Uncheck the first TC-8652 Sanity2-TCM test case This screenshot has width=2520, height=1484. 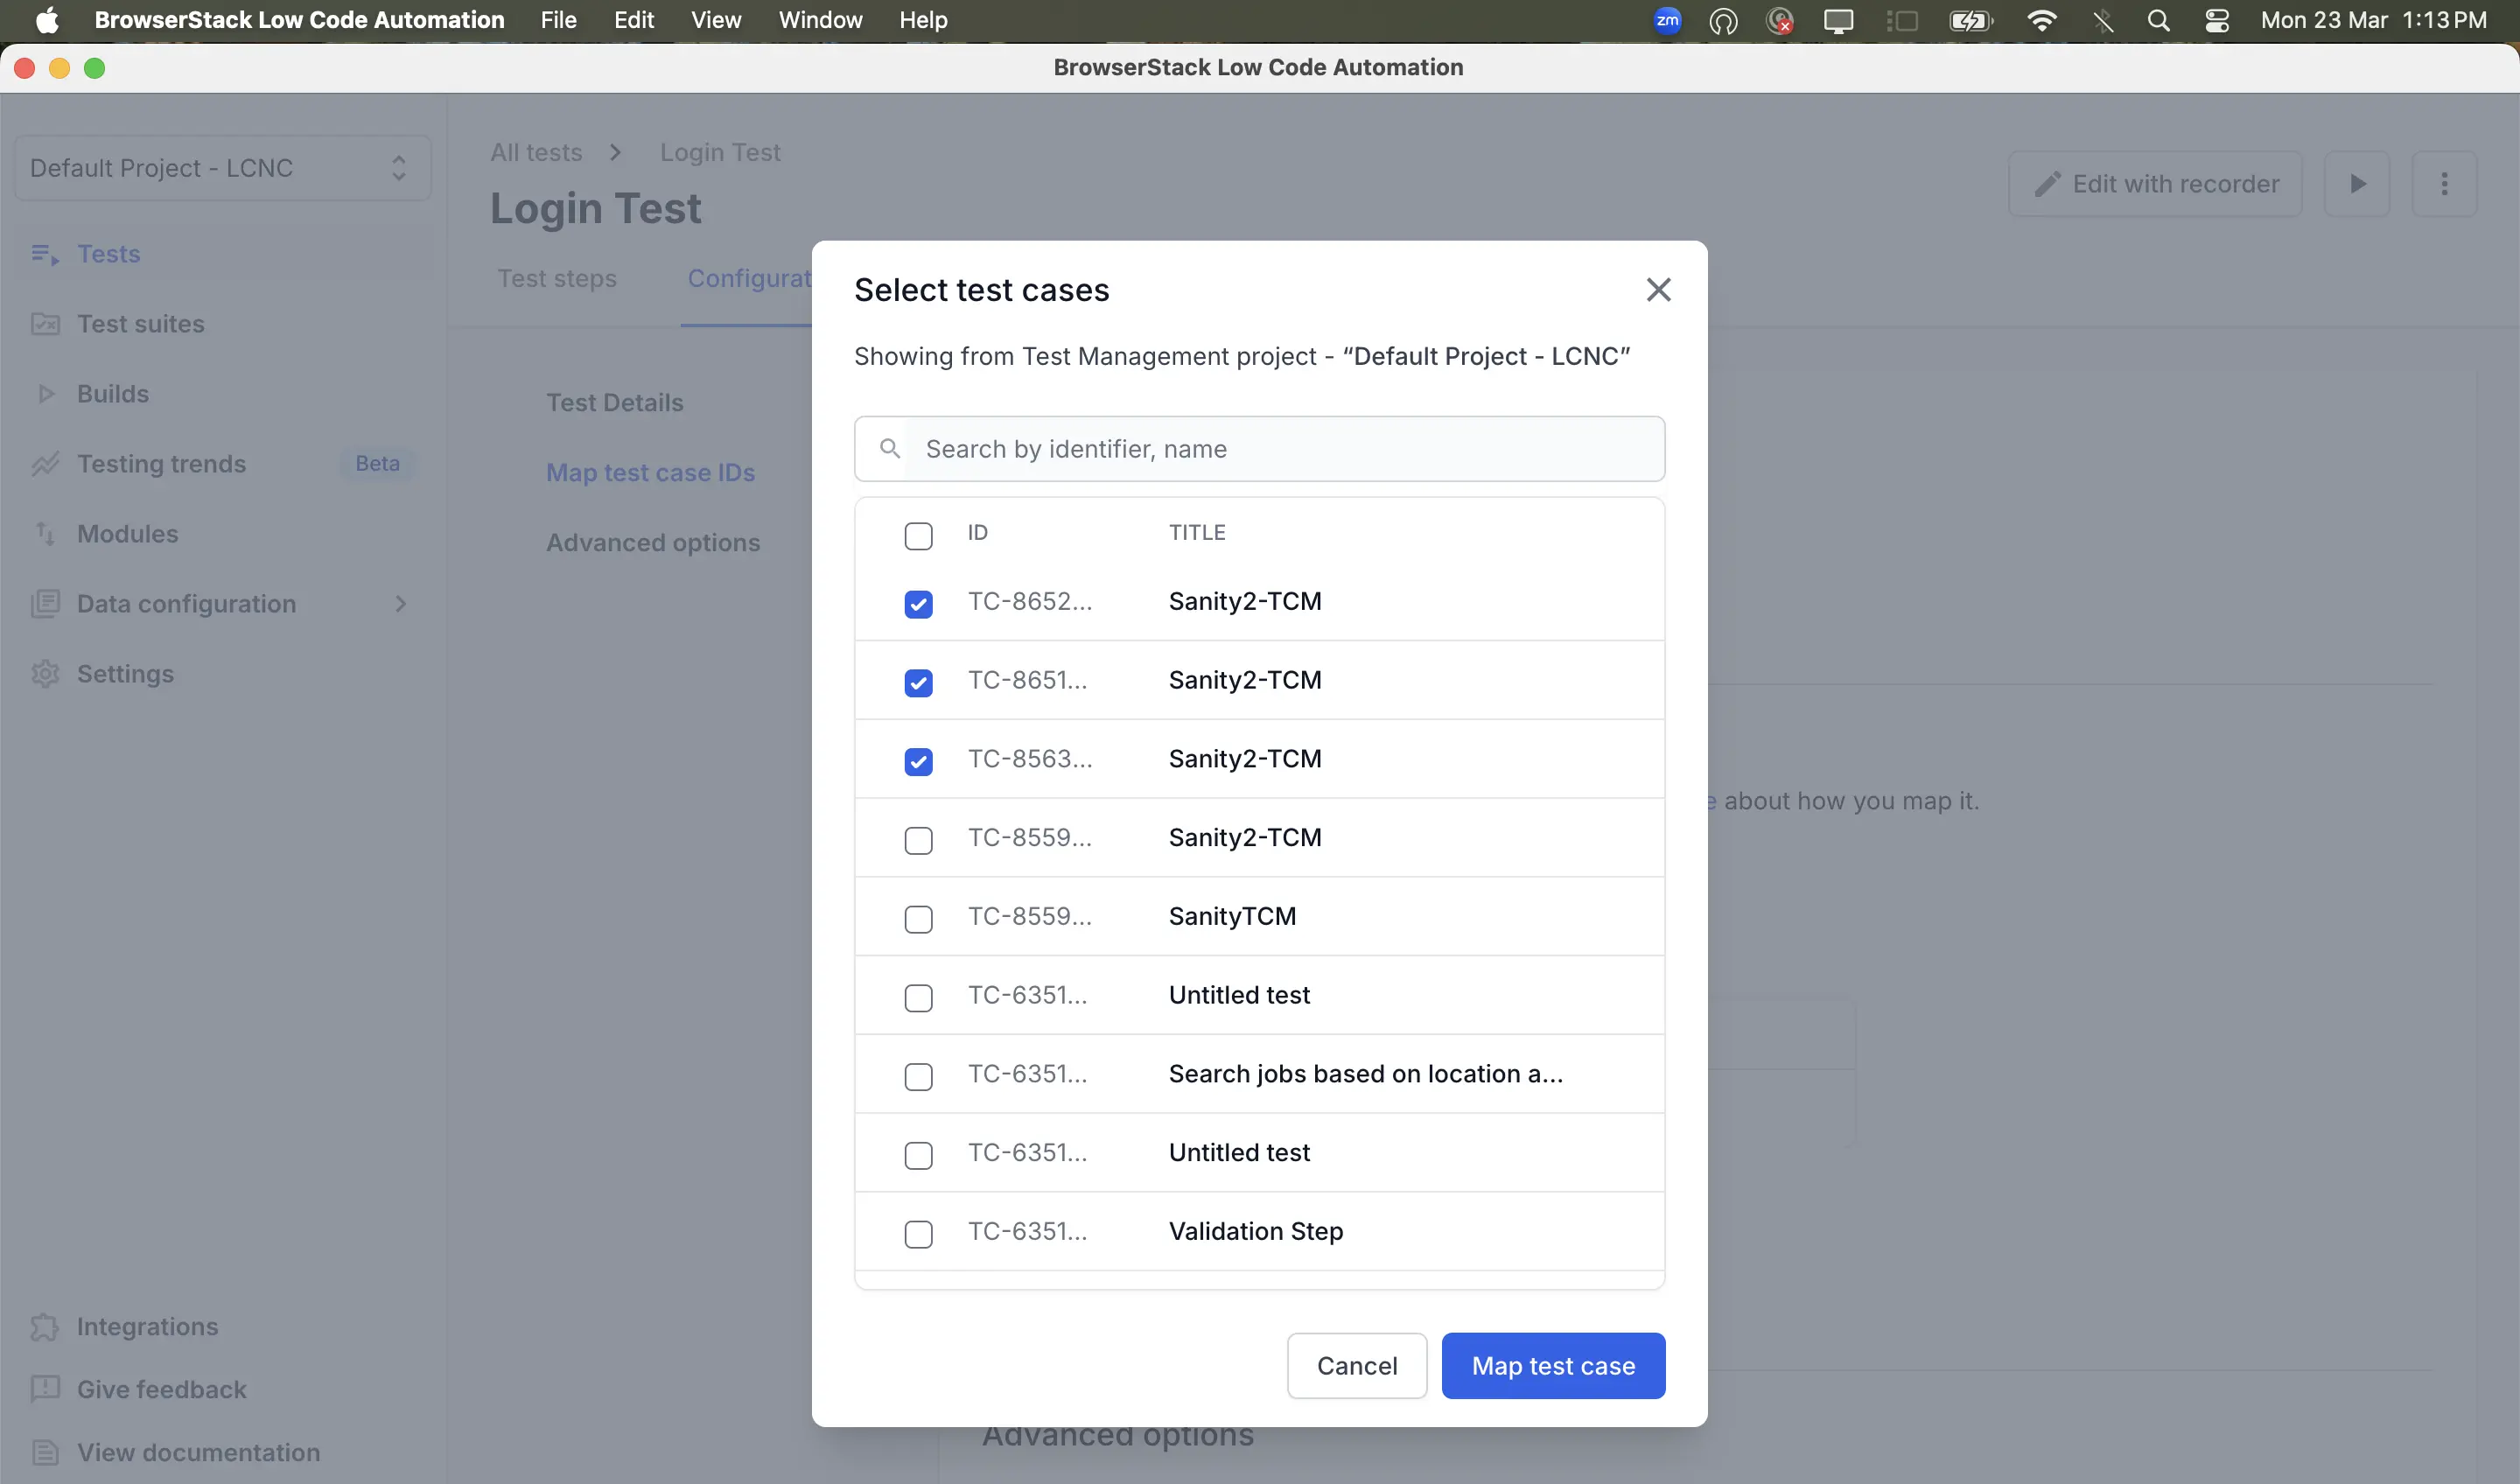point(918,604)
